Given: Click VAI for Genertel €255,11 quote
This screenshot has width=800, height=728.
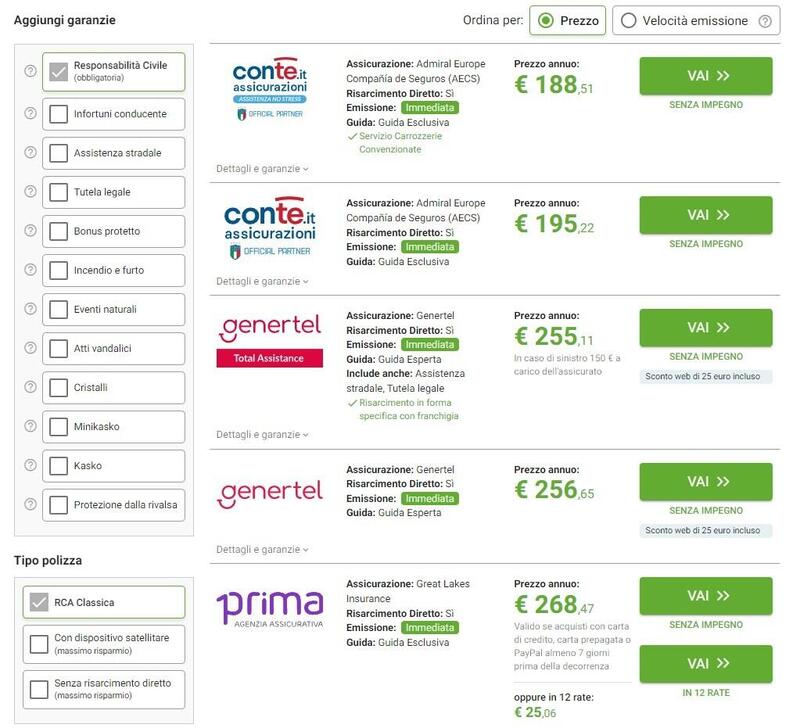Looking at the screenshot, I should (x=705, y=328).
